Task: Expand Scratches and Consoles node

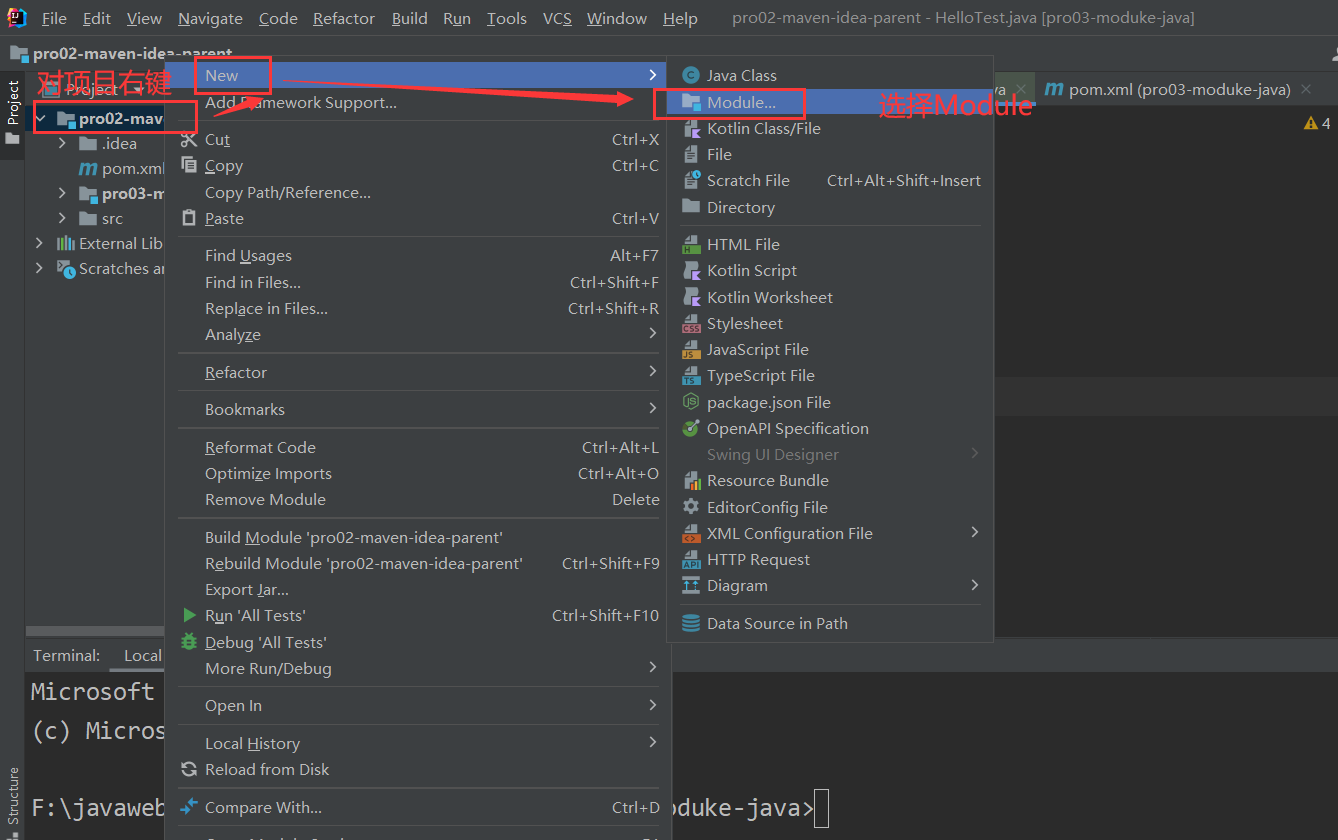Action: [40, 268]
